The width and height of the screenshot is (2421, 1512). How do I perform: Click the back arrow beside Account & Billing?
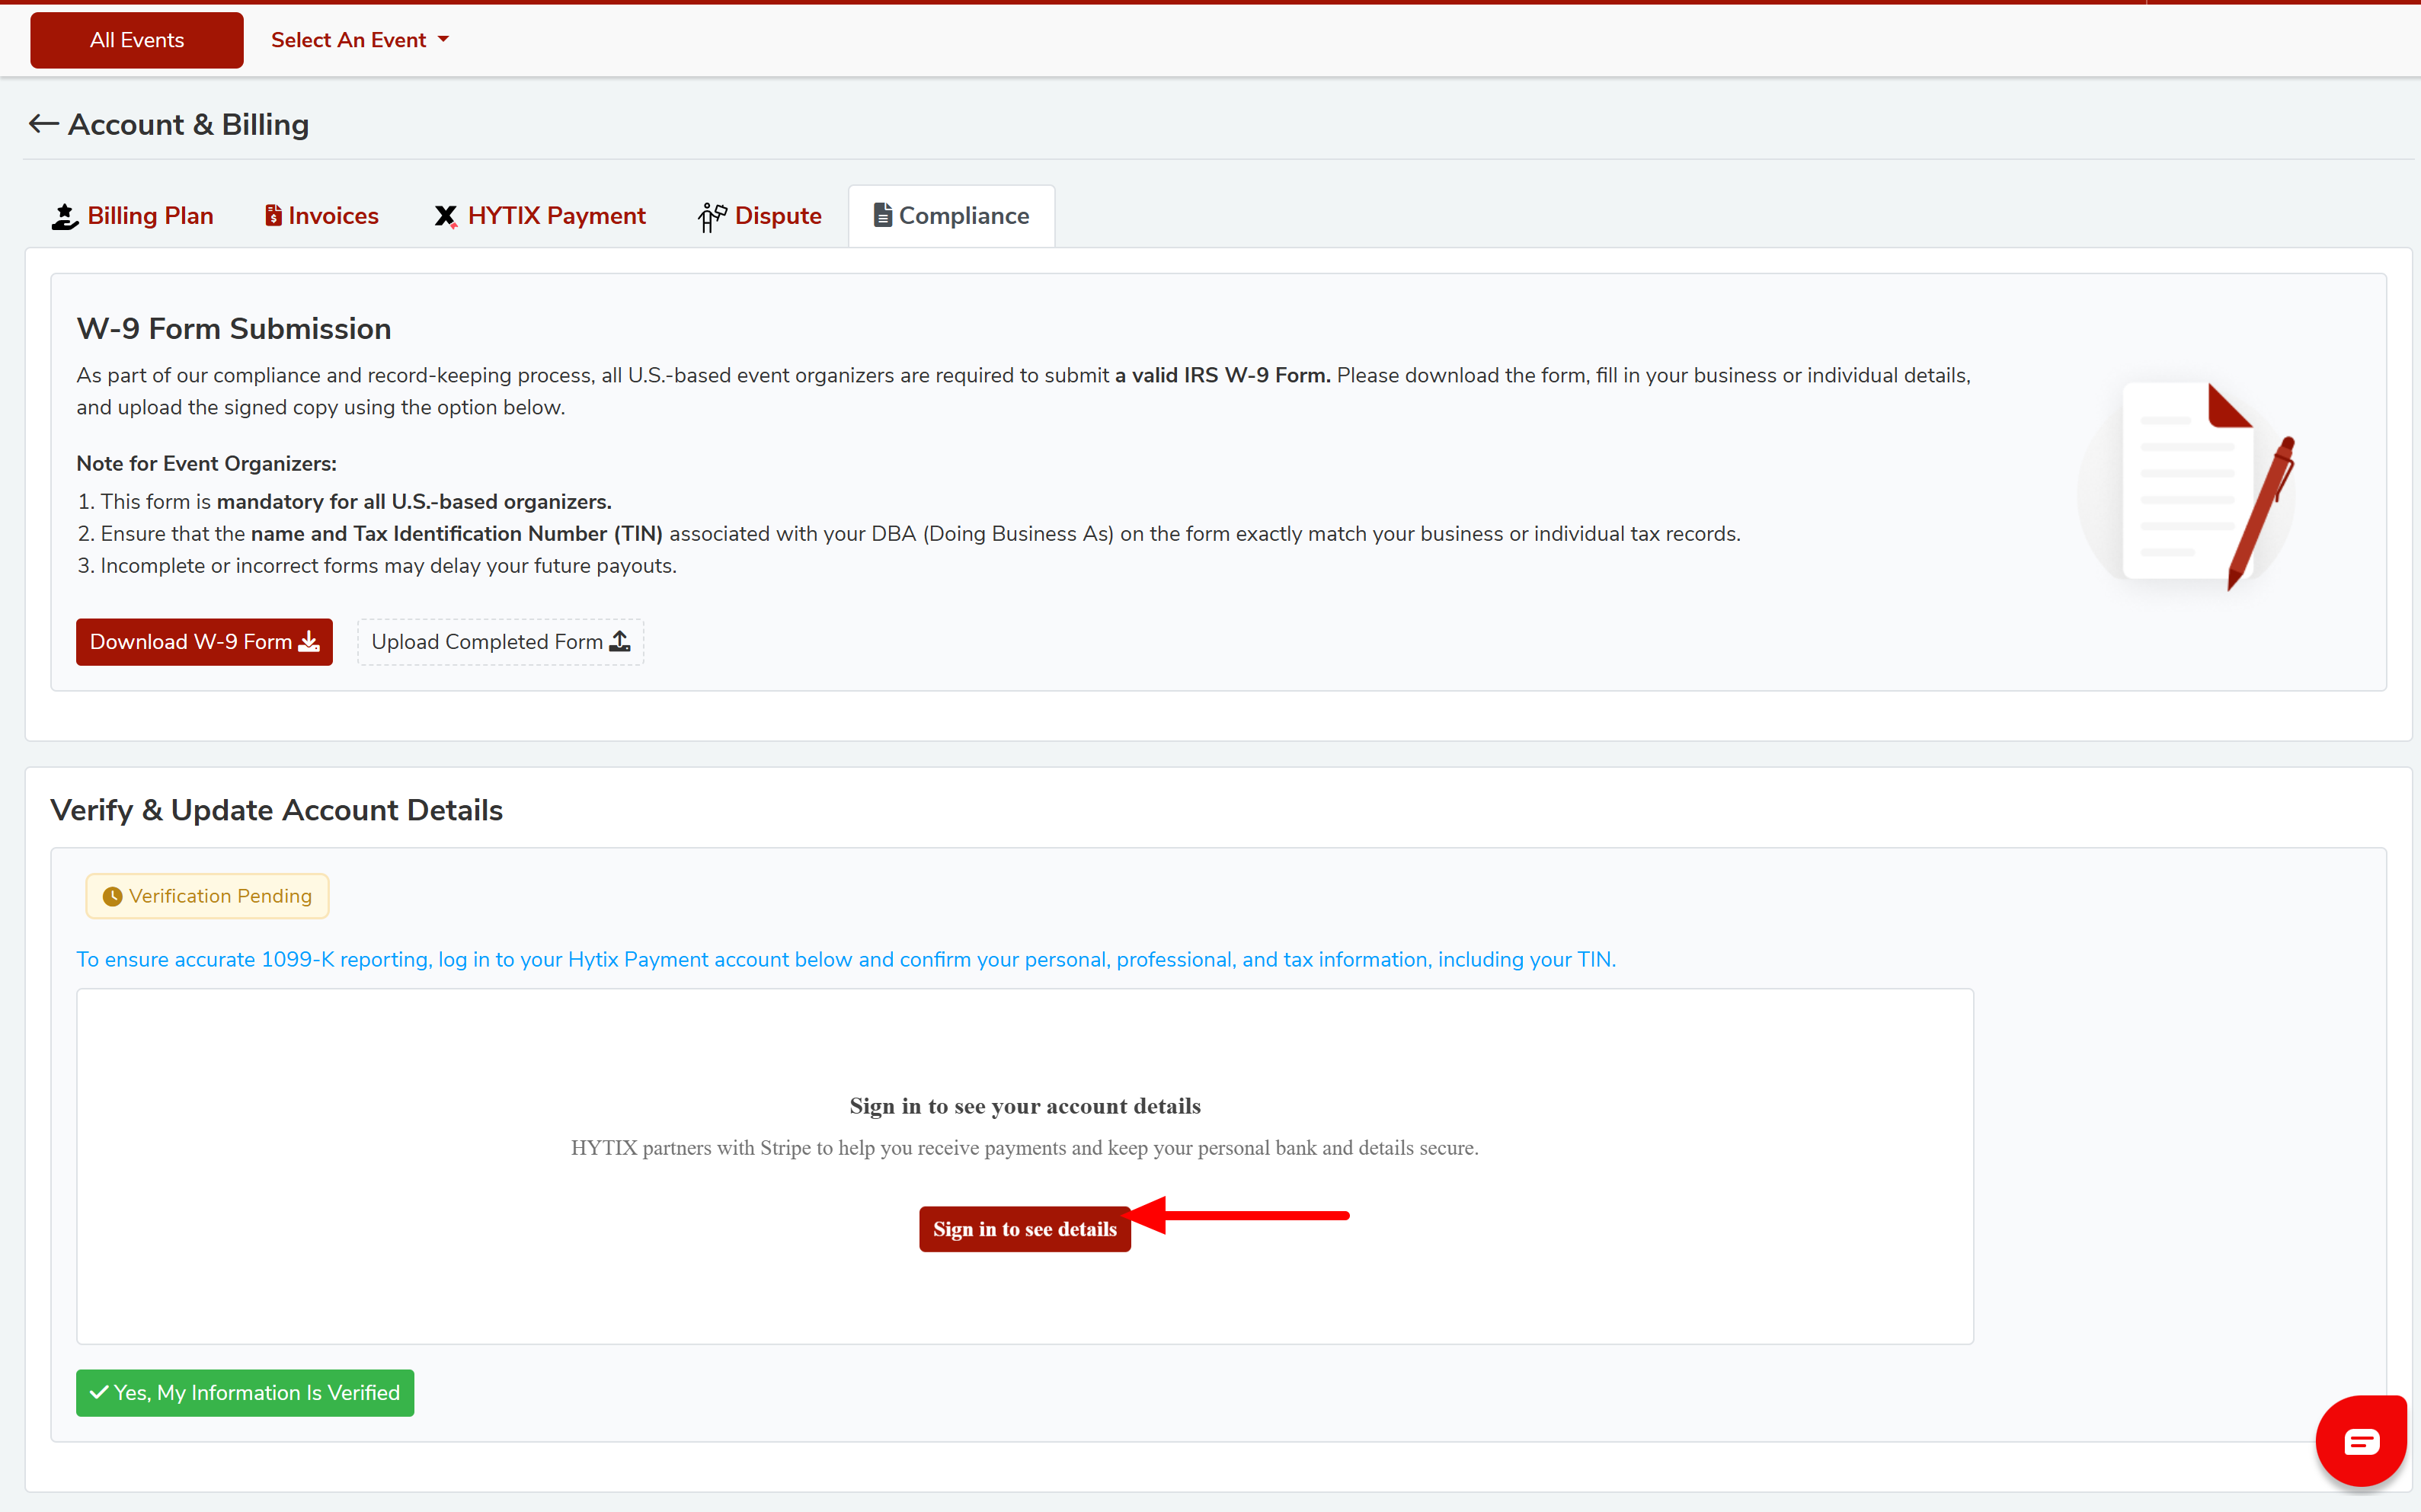[43, 124]
